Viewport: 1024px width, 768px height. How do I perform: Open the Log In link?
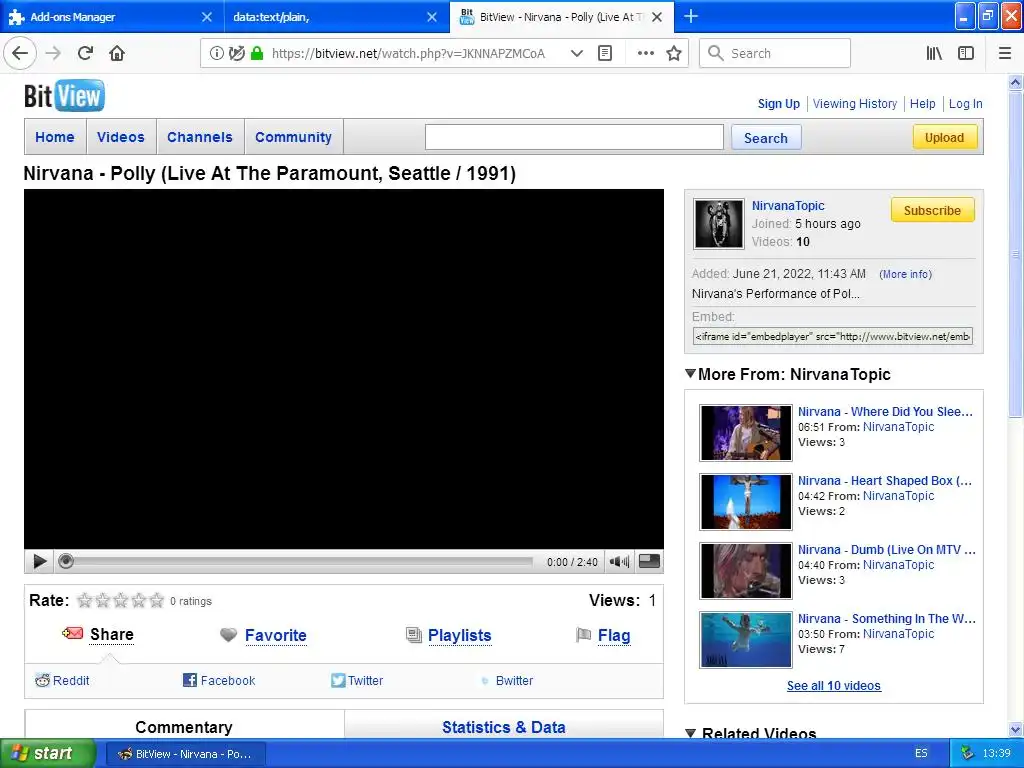965,103
